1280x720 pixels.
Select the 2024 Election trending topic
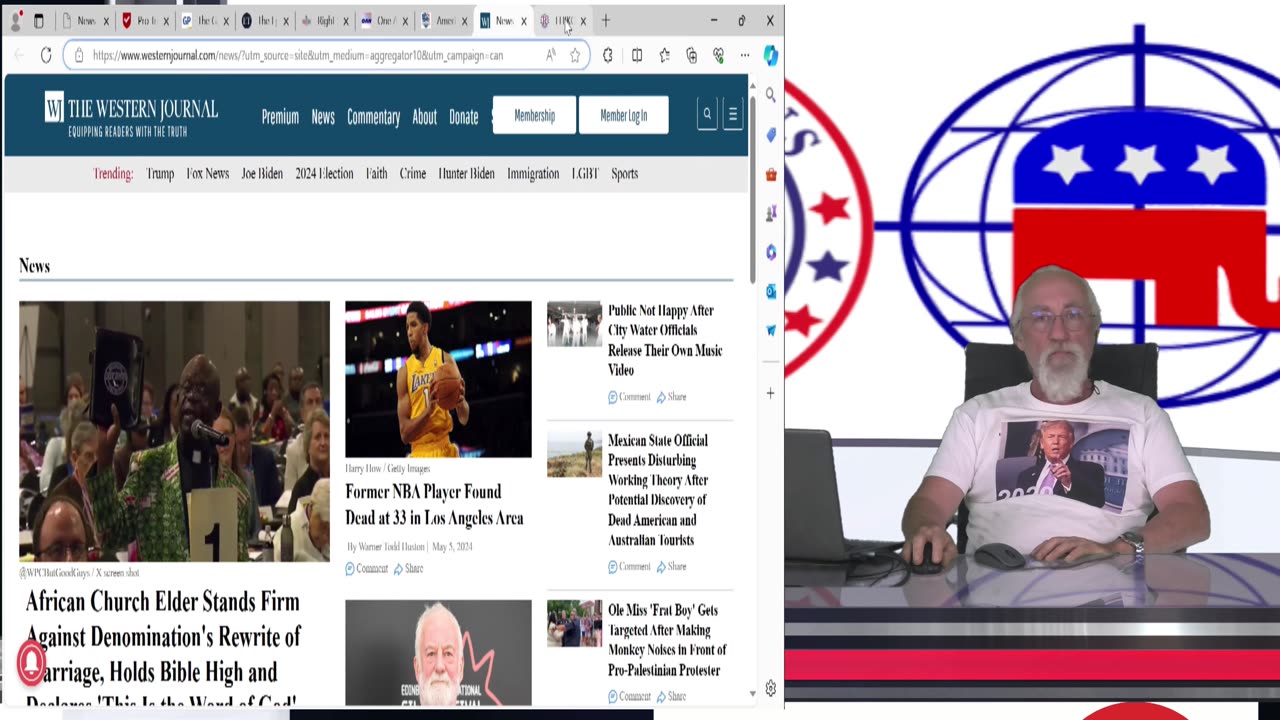pos(324,173)
